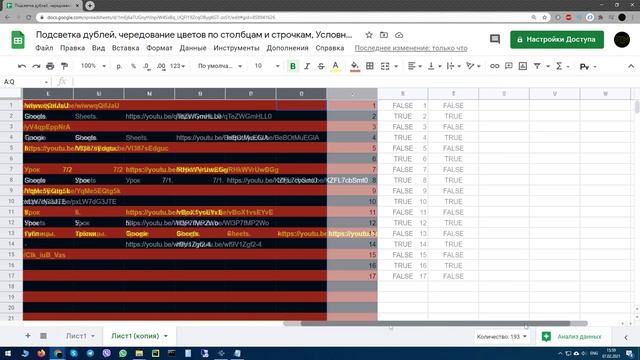Image resolution: width=640 pixels, height=360 pixels.
Task: Show all sheets list
Action: point(43,336)
